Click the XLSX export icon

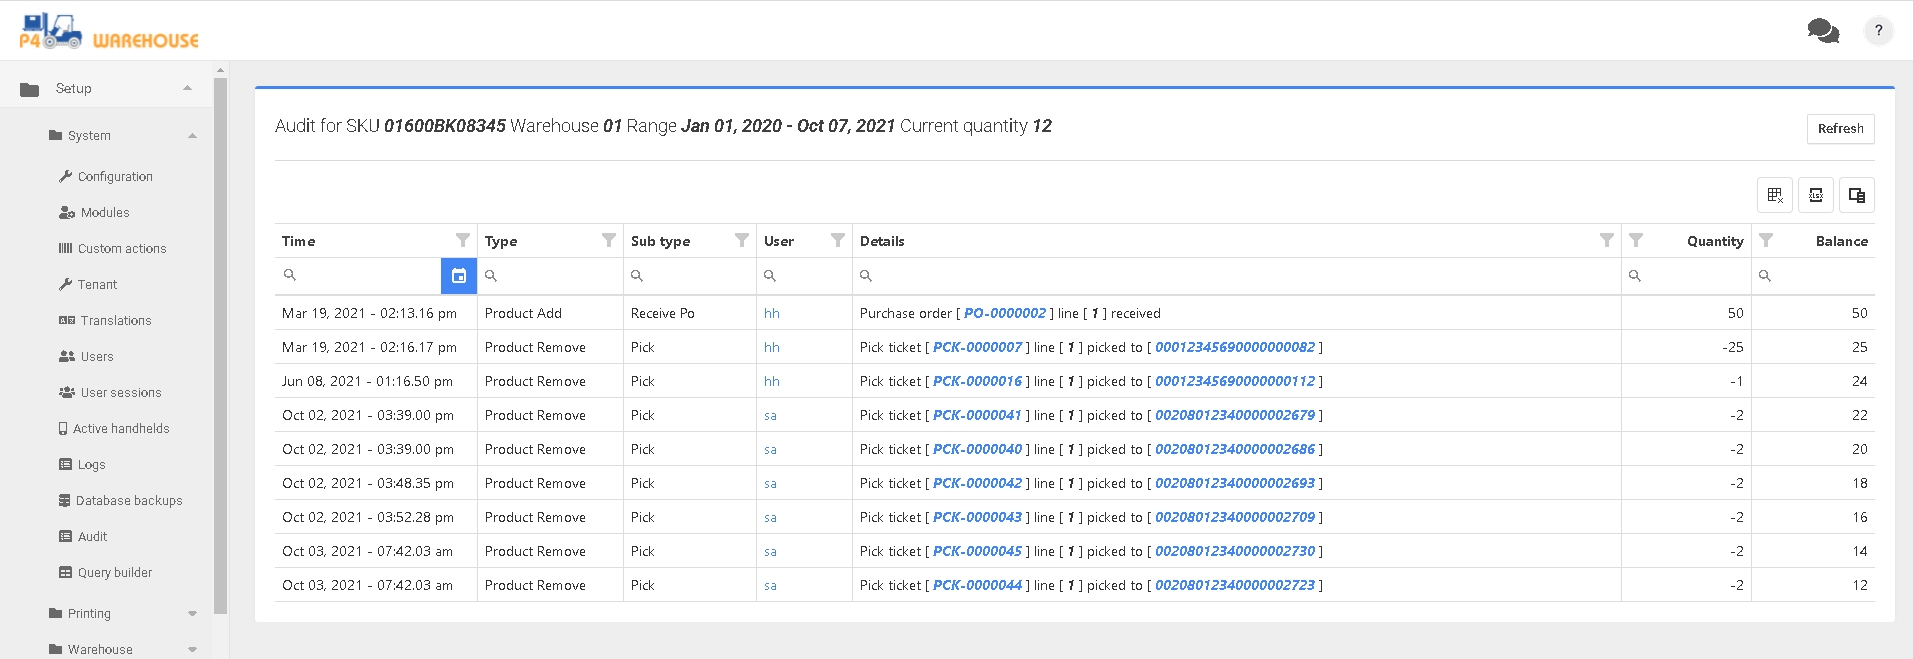coord(1815,195)
